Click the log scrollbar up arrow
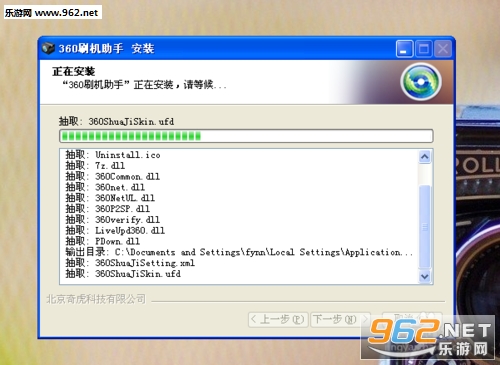Viewport: 500px width, 365px height. 425,157
